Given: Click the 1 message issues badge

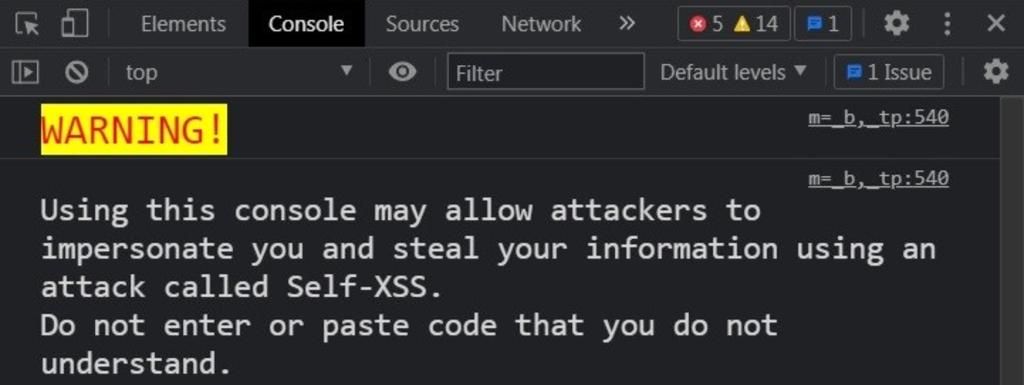Looking at the screenshot, I should click(x=823, y=24).
